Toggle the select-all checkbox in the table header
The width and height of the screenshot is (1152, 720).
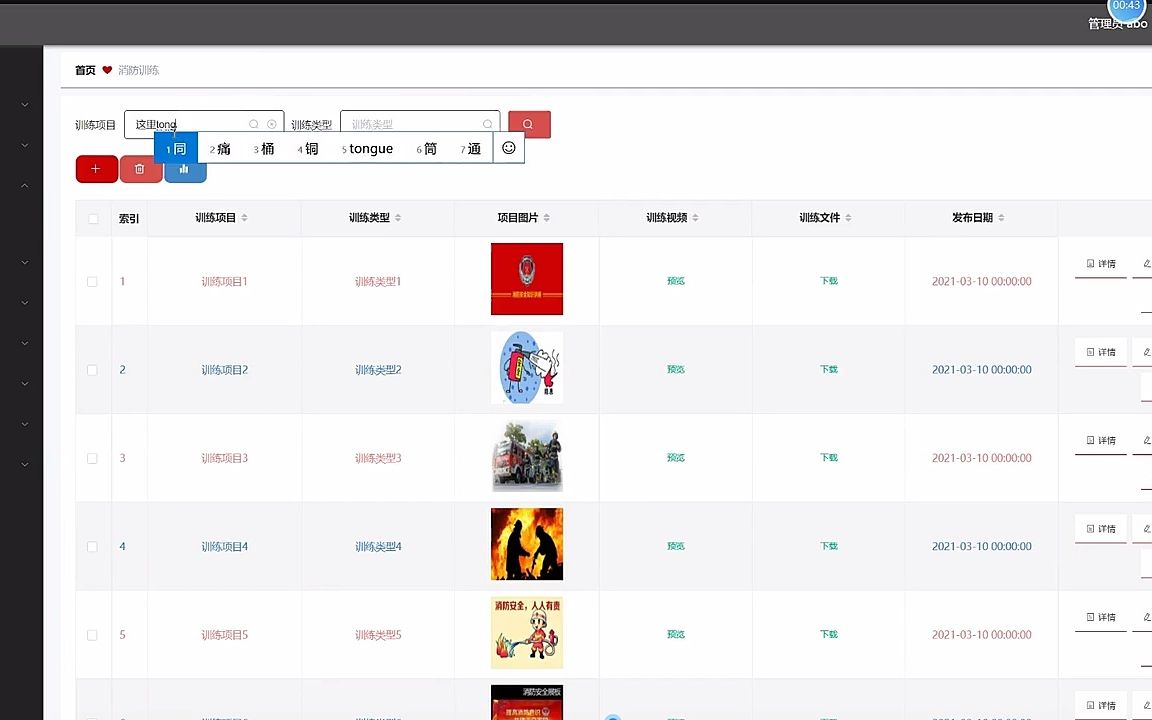point(92,218)
